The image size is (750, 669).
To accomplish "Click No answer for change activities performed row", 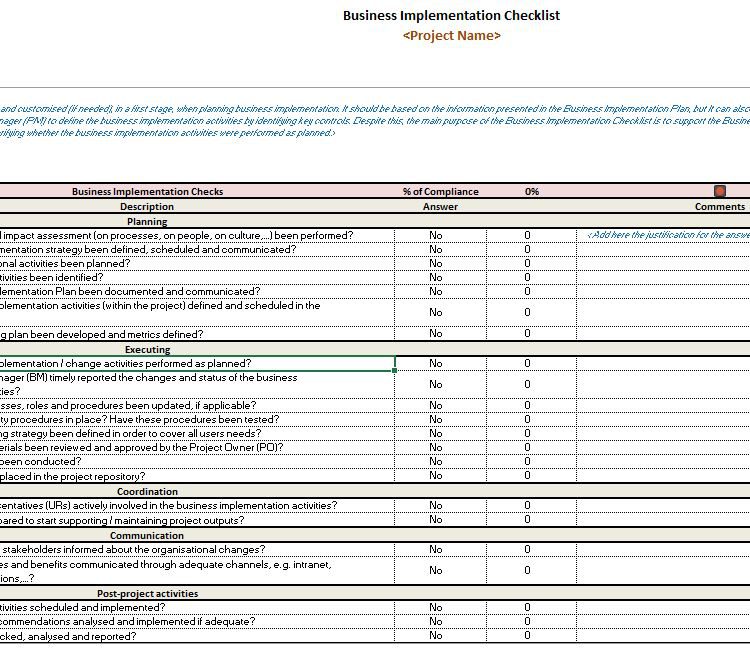I will pyautogui.click(x=436, y=363).
